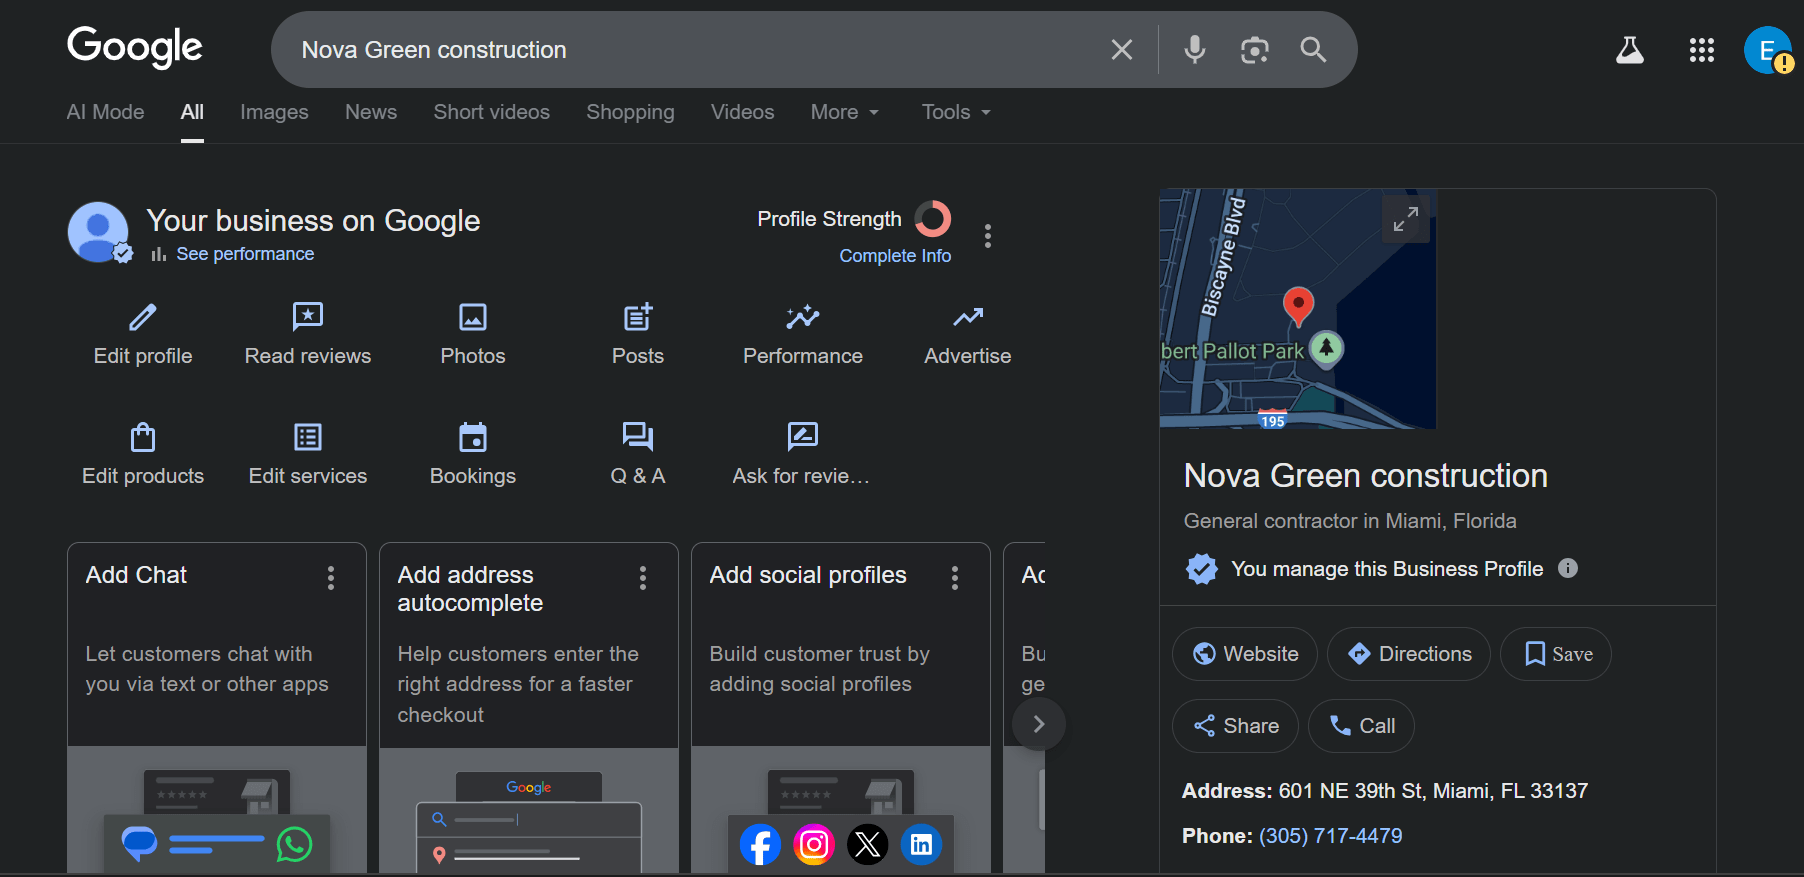Open Advertise option

click(x=968, y=335)
